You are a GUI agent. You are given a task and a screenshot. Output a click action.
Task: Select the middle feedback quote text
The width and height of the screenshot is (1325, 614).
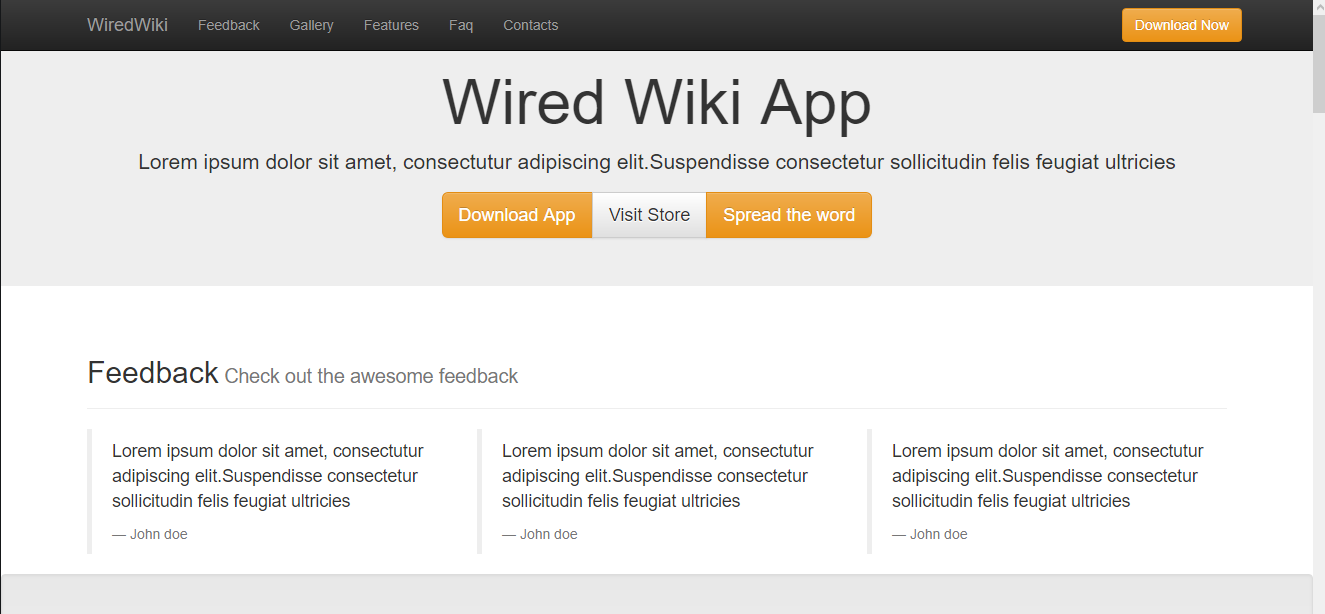click(x=658, y=476)
